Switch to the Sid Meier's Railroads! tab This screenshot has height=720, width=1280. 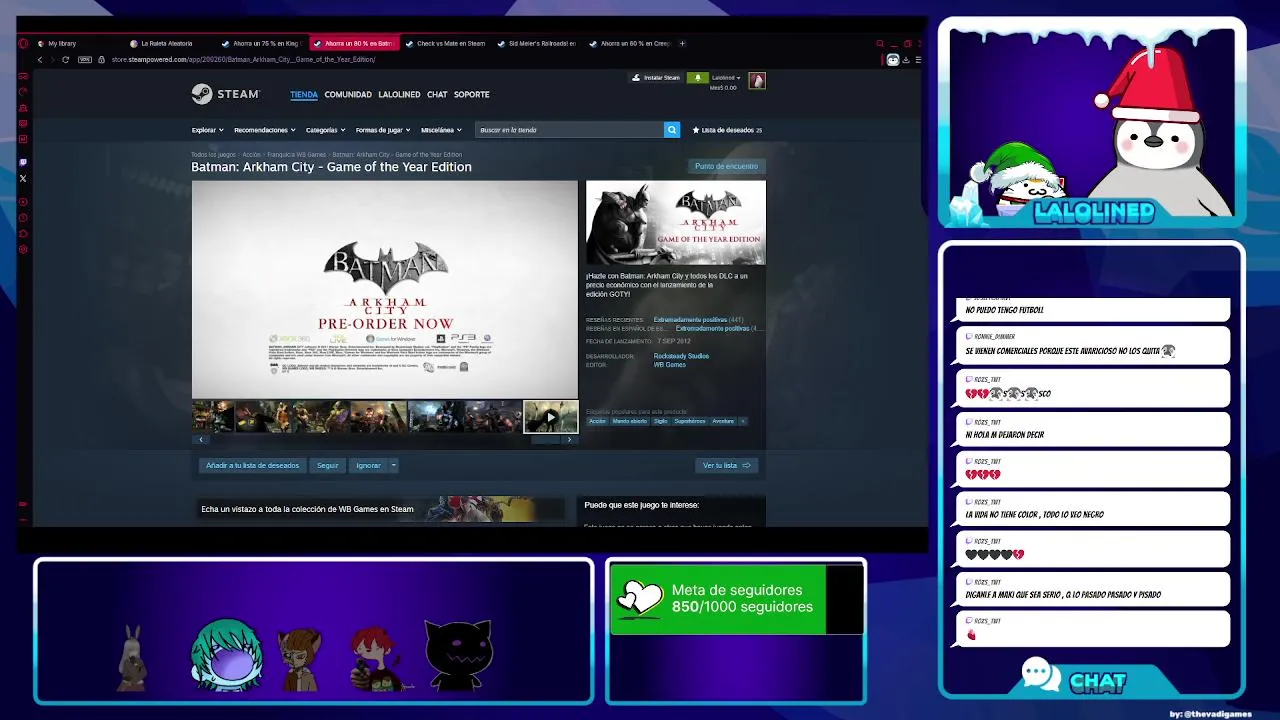pos(541,43)
